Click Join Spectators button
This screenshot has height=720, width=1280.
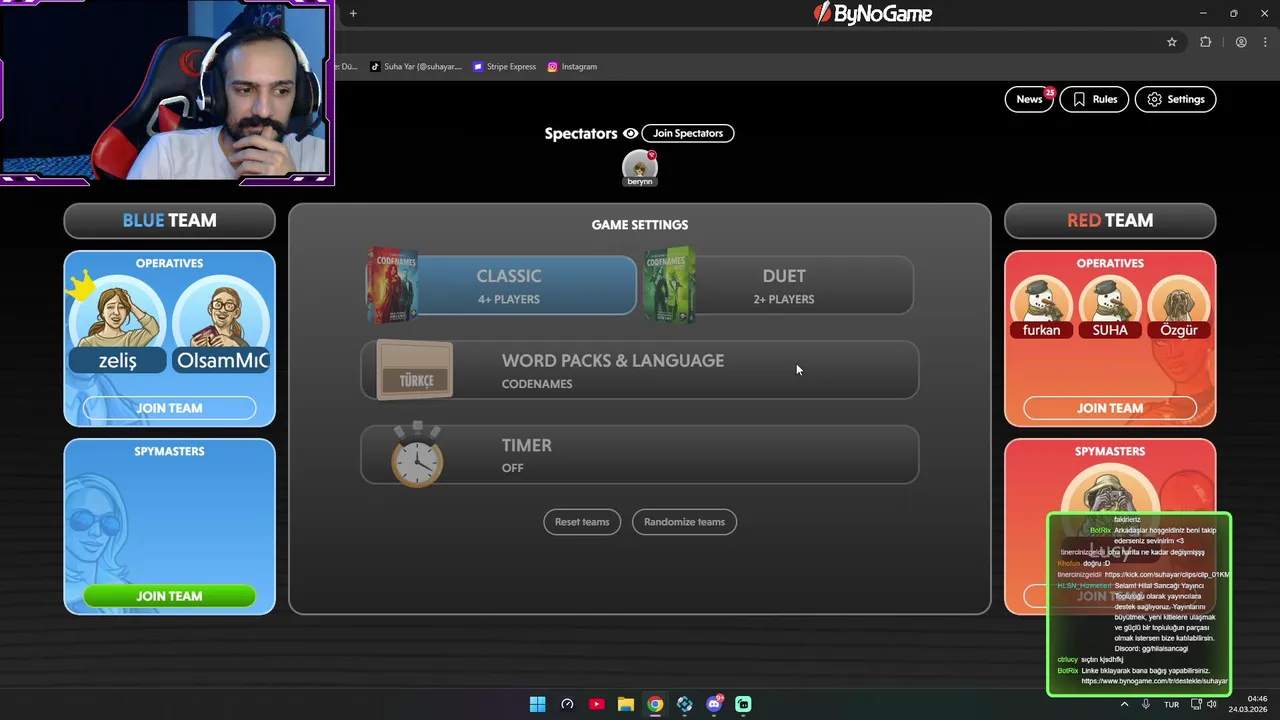point(688,133)
